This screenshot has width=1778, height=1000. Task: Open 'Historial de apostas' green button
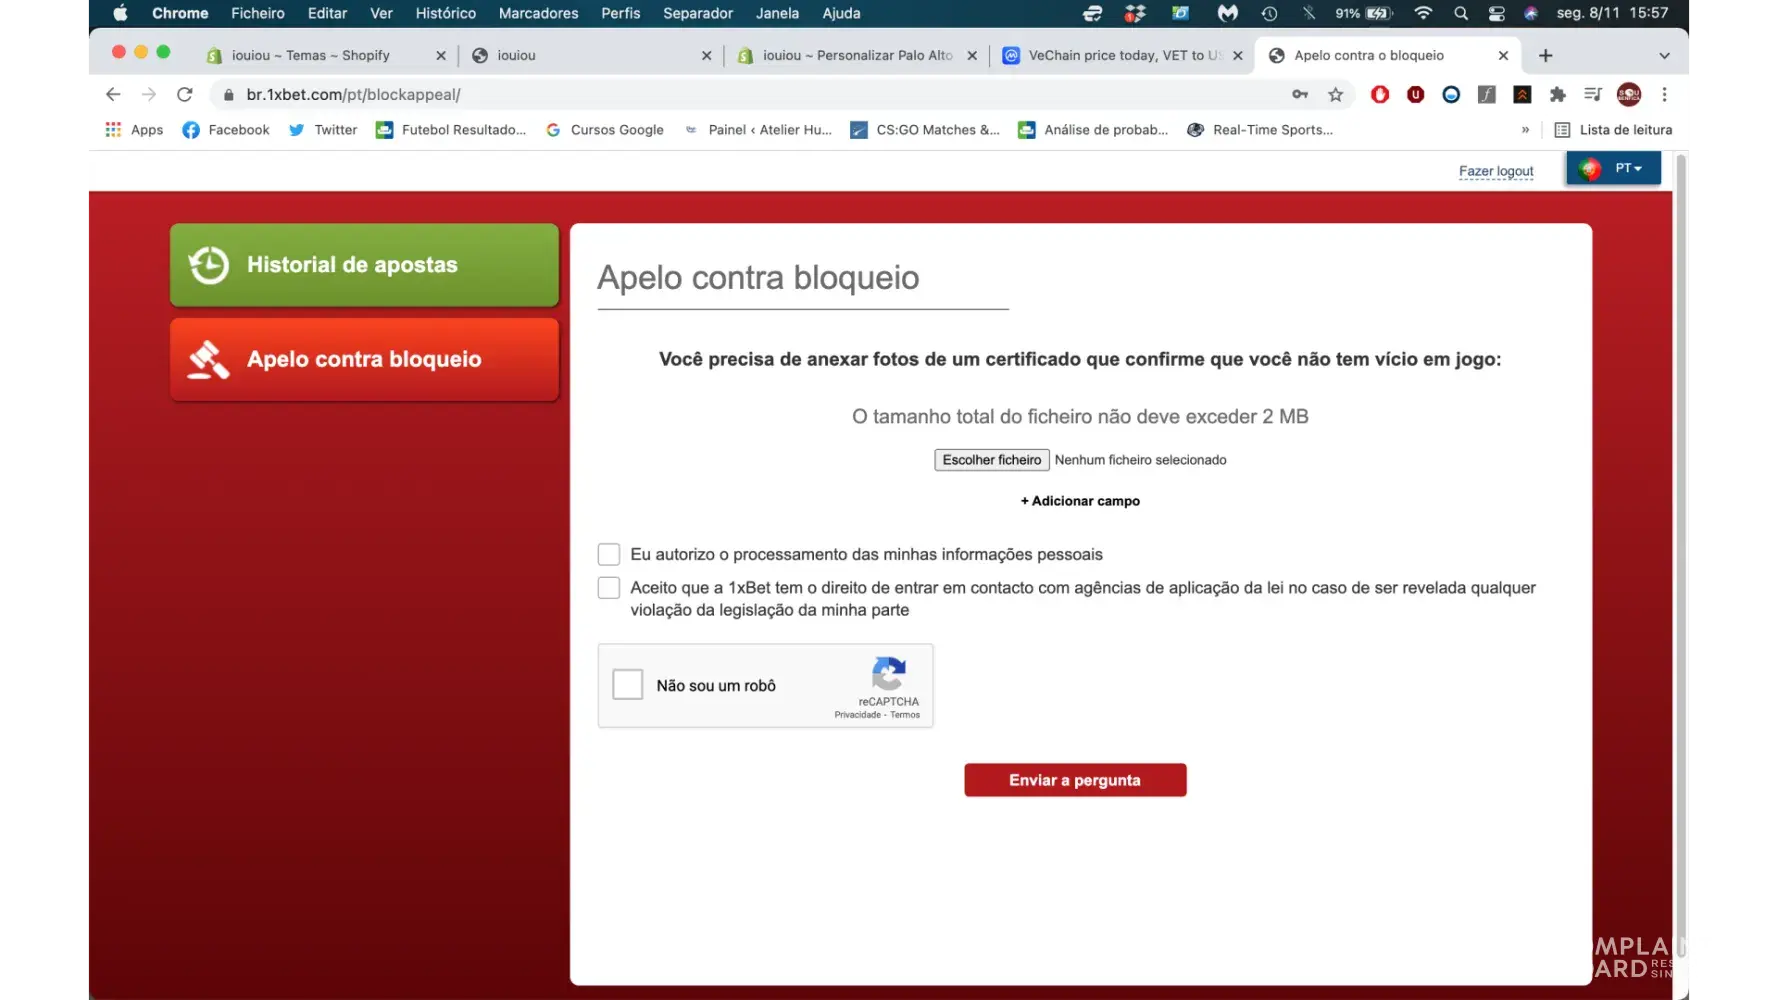click(x=364, y=264)
